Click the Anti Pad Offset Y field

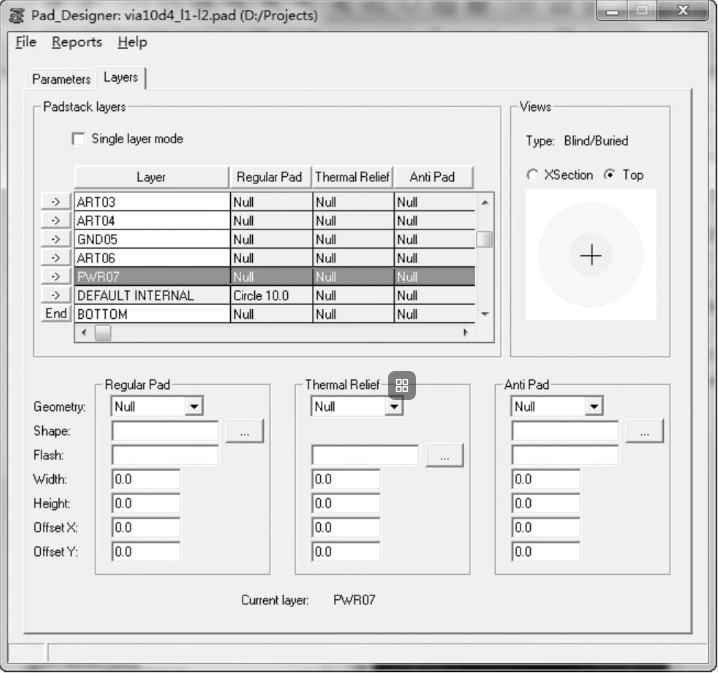546,552
